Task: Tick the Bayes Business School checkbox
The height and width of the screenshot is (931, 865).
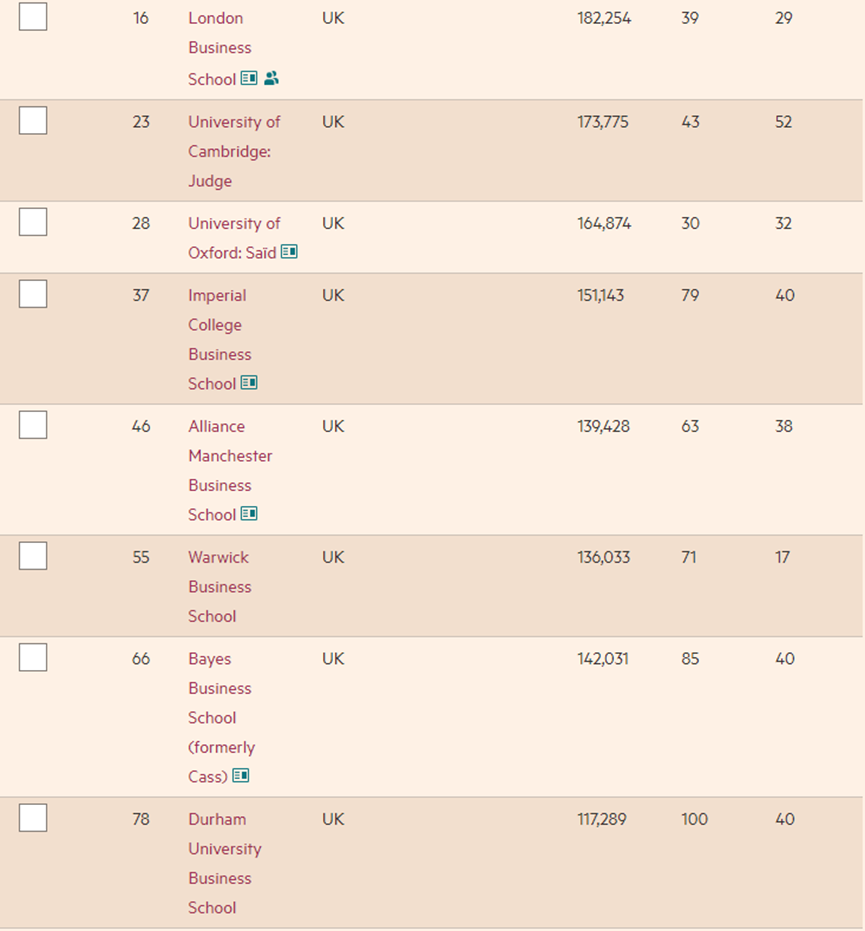Action: [x=33, y=658]
